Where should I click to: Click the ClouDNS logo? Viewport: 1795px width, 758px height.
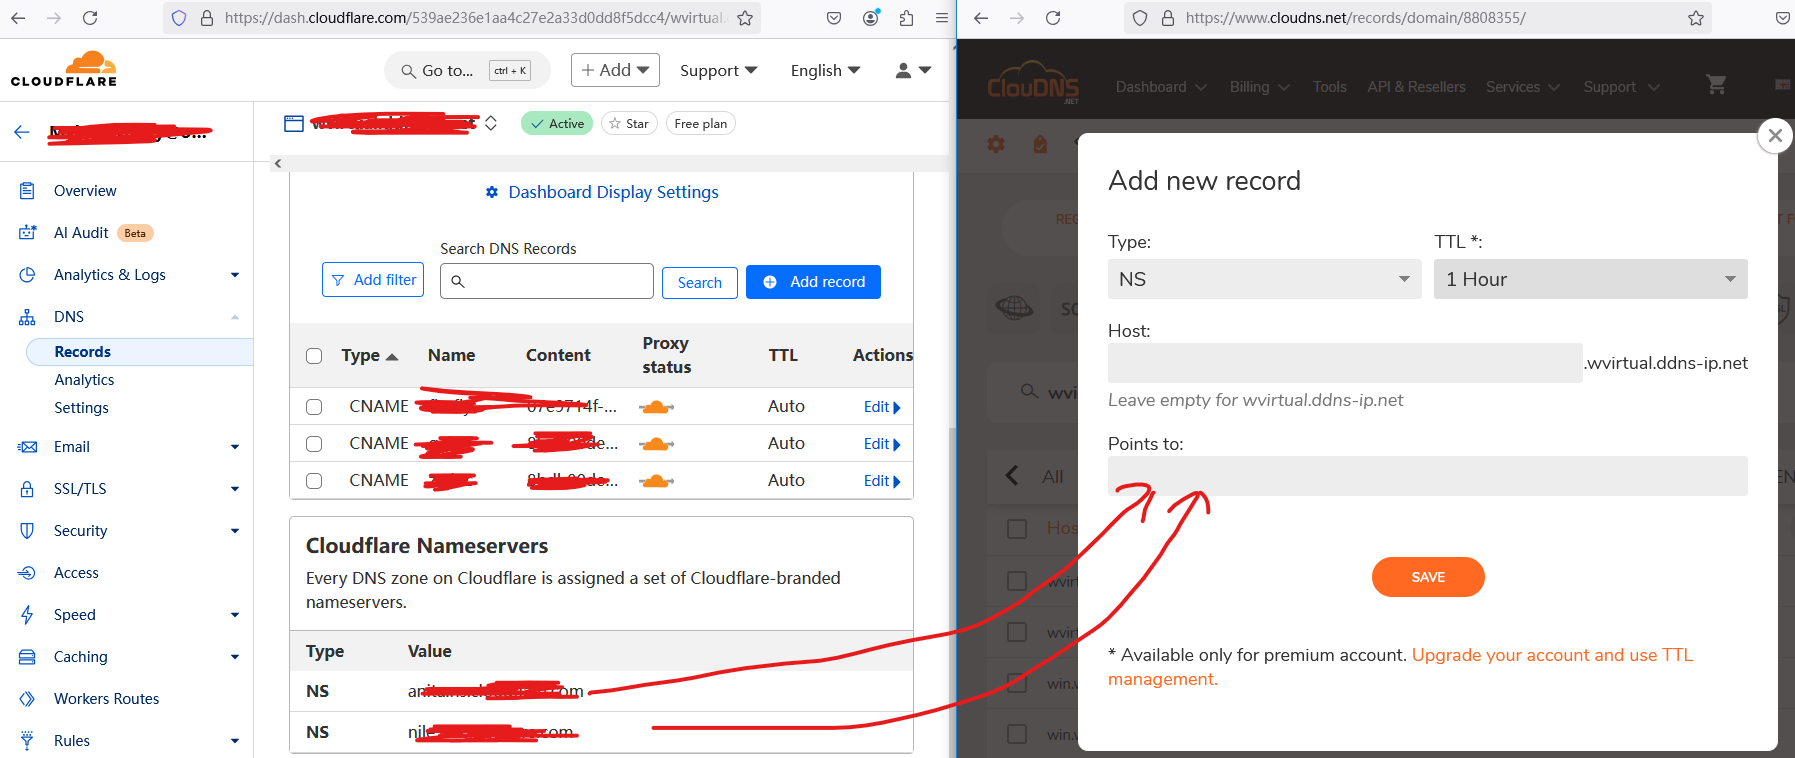pyautogui.click(x=1033, y=84)
